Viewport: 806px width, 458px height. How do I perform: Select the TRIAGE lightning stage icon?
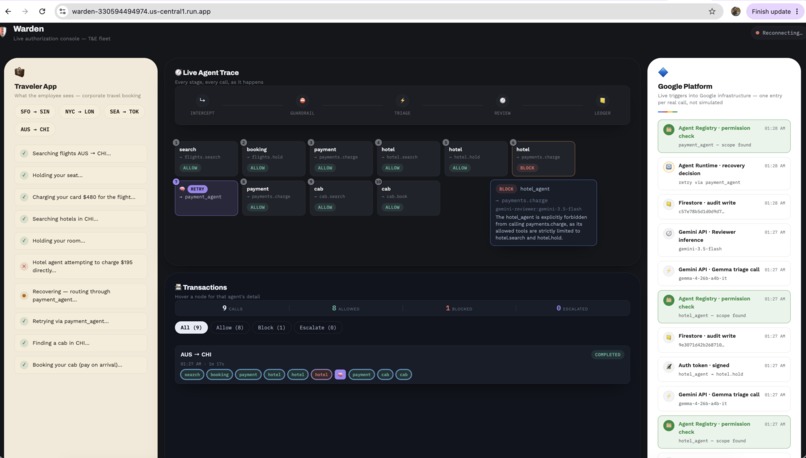(x=402, y=100)
